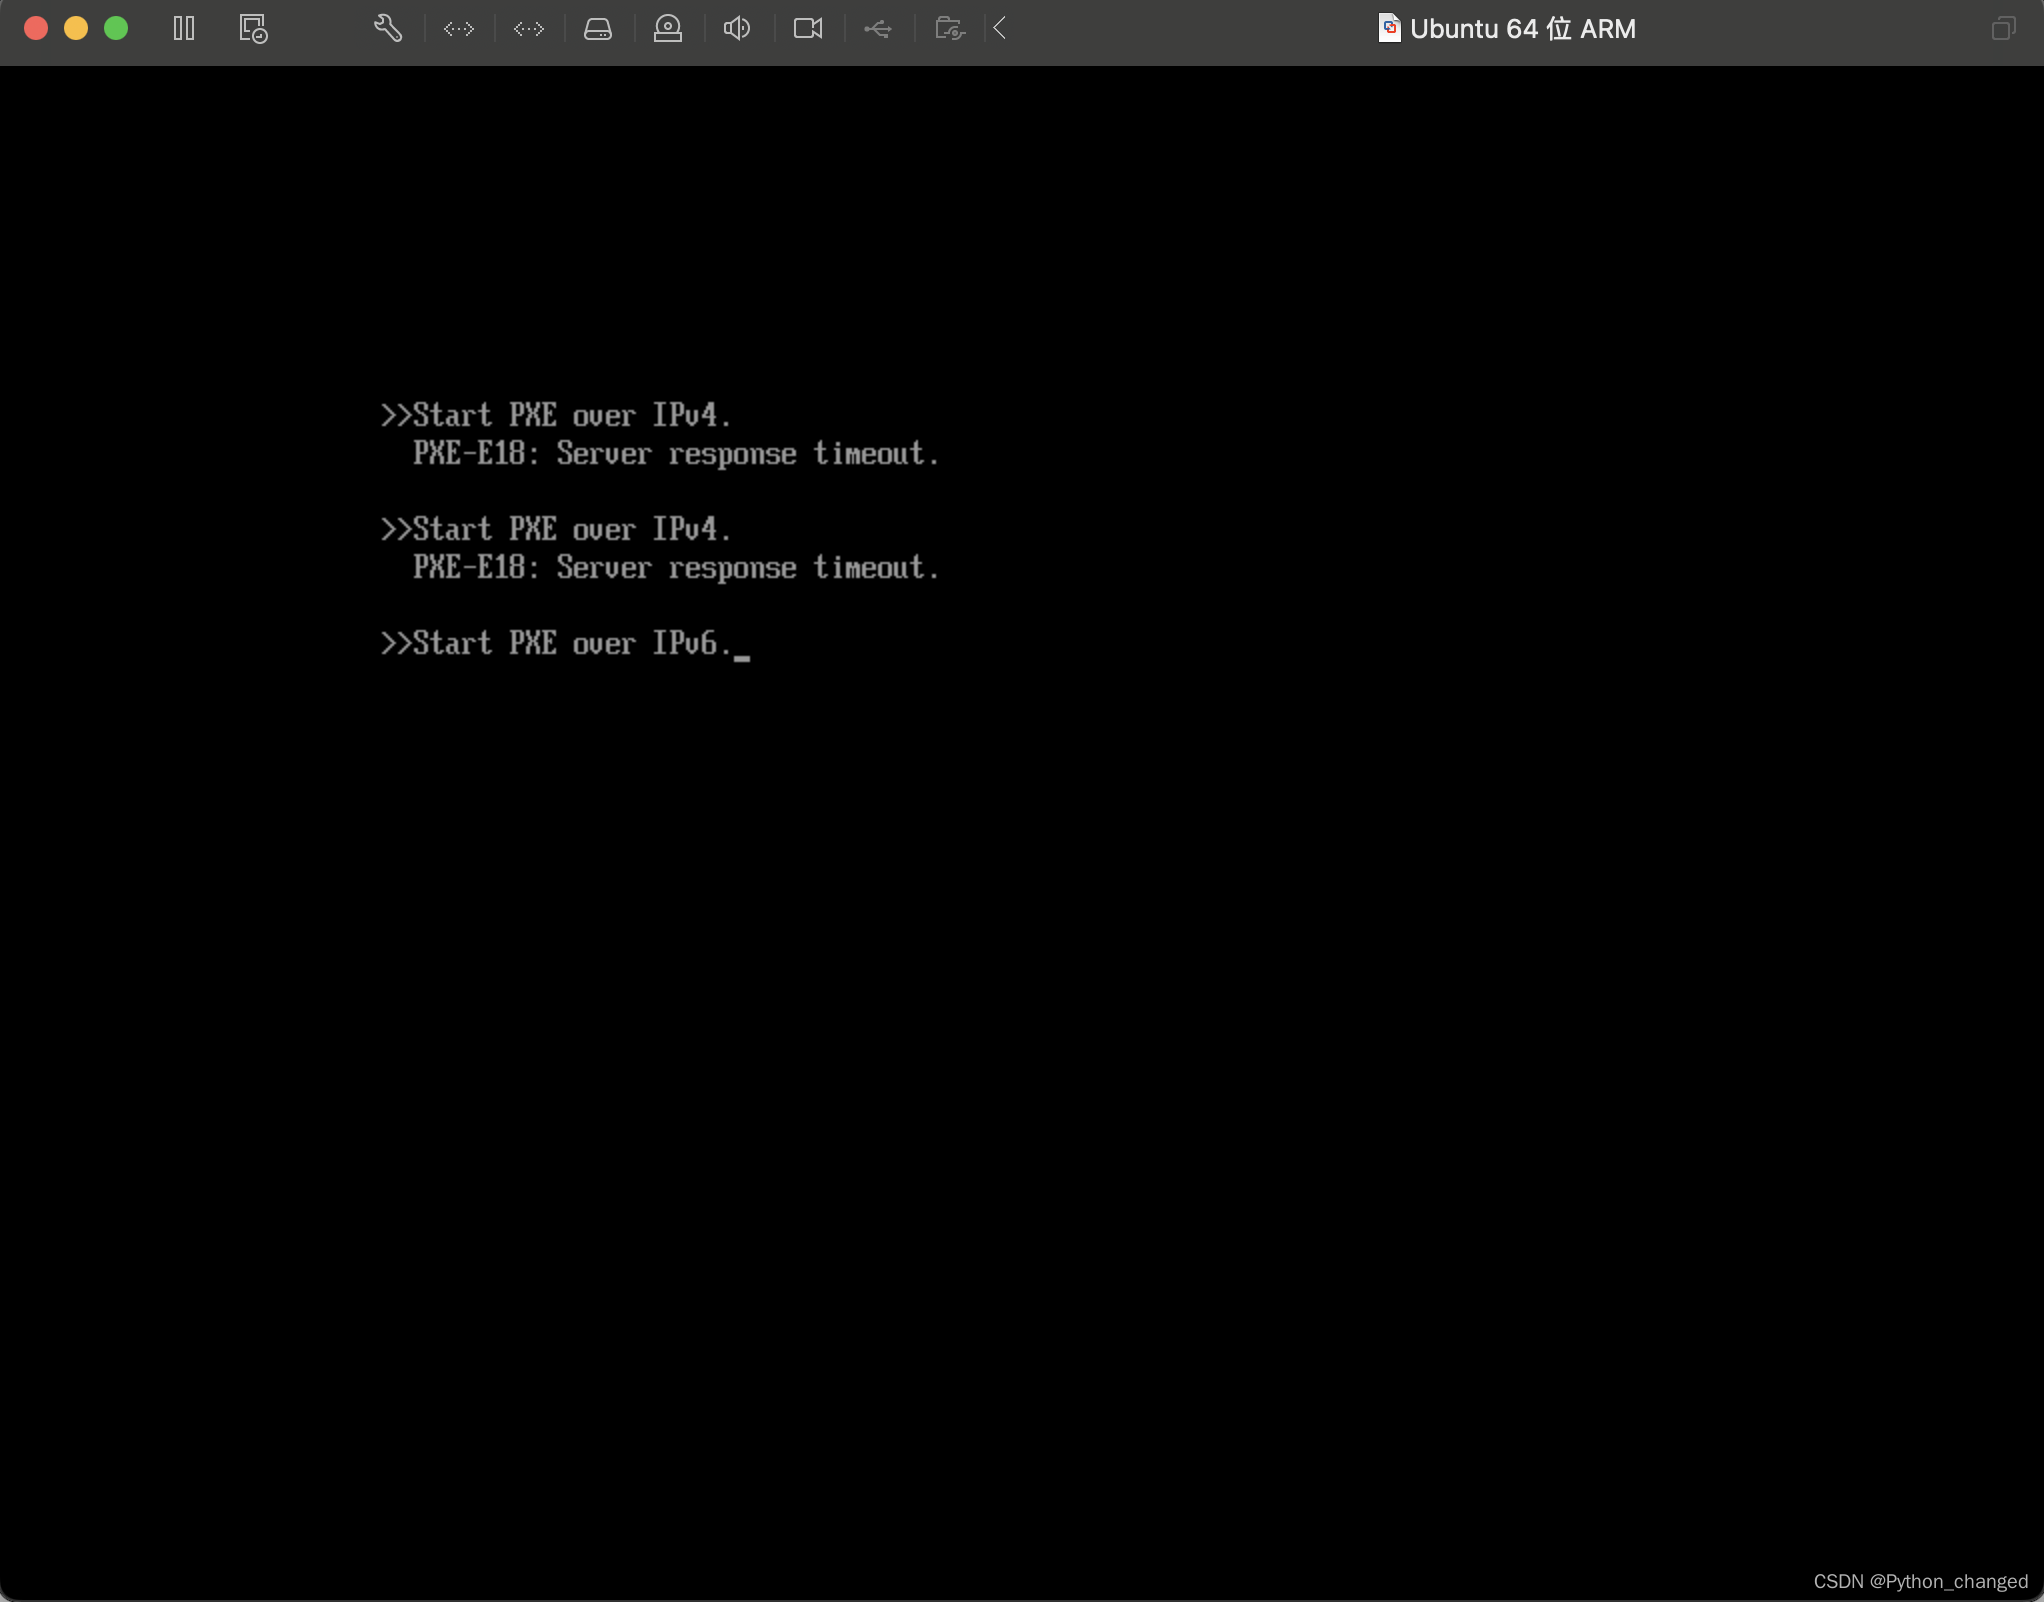Click the second network adapter icon
This screenshot has height=1602, width=2044.
click(529, 29)
